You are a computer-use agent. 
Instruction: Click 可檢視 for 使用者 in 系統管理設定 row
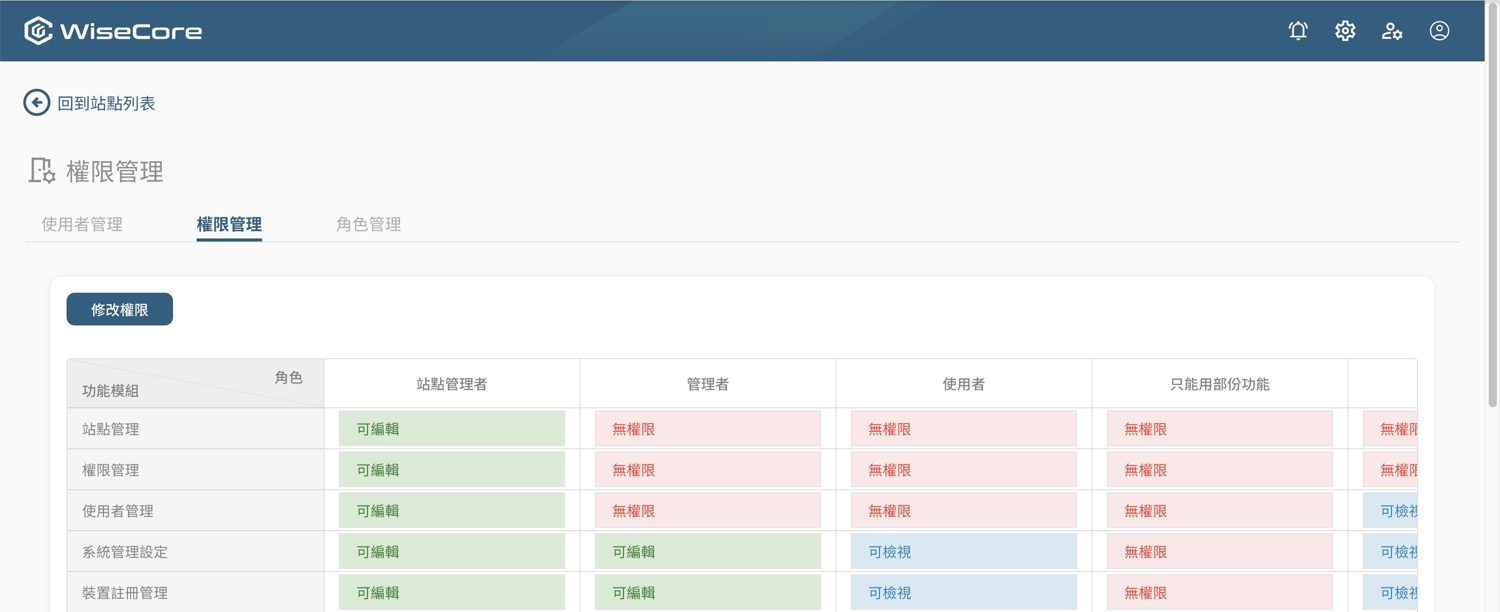tap(964, 552)
